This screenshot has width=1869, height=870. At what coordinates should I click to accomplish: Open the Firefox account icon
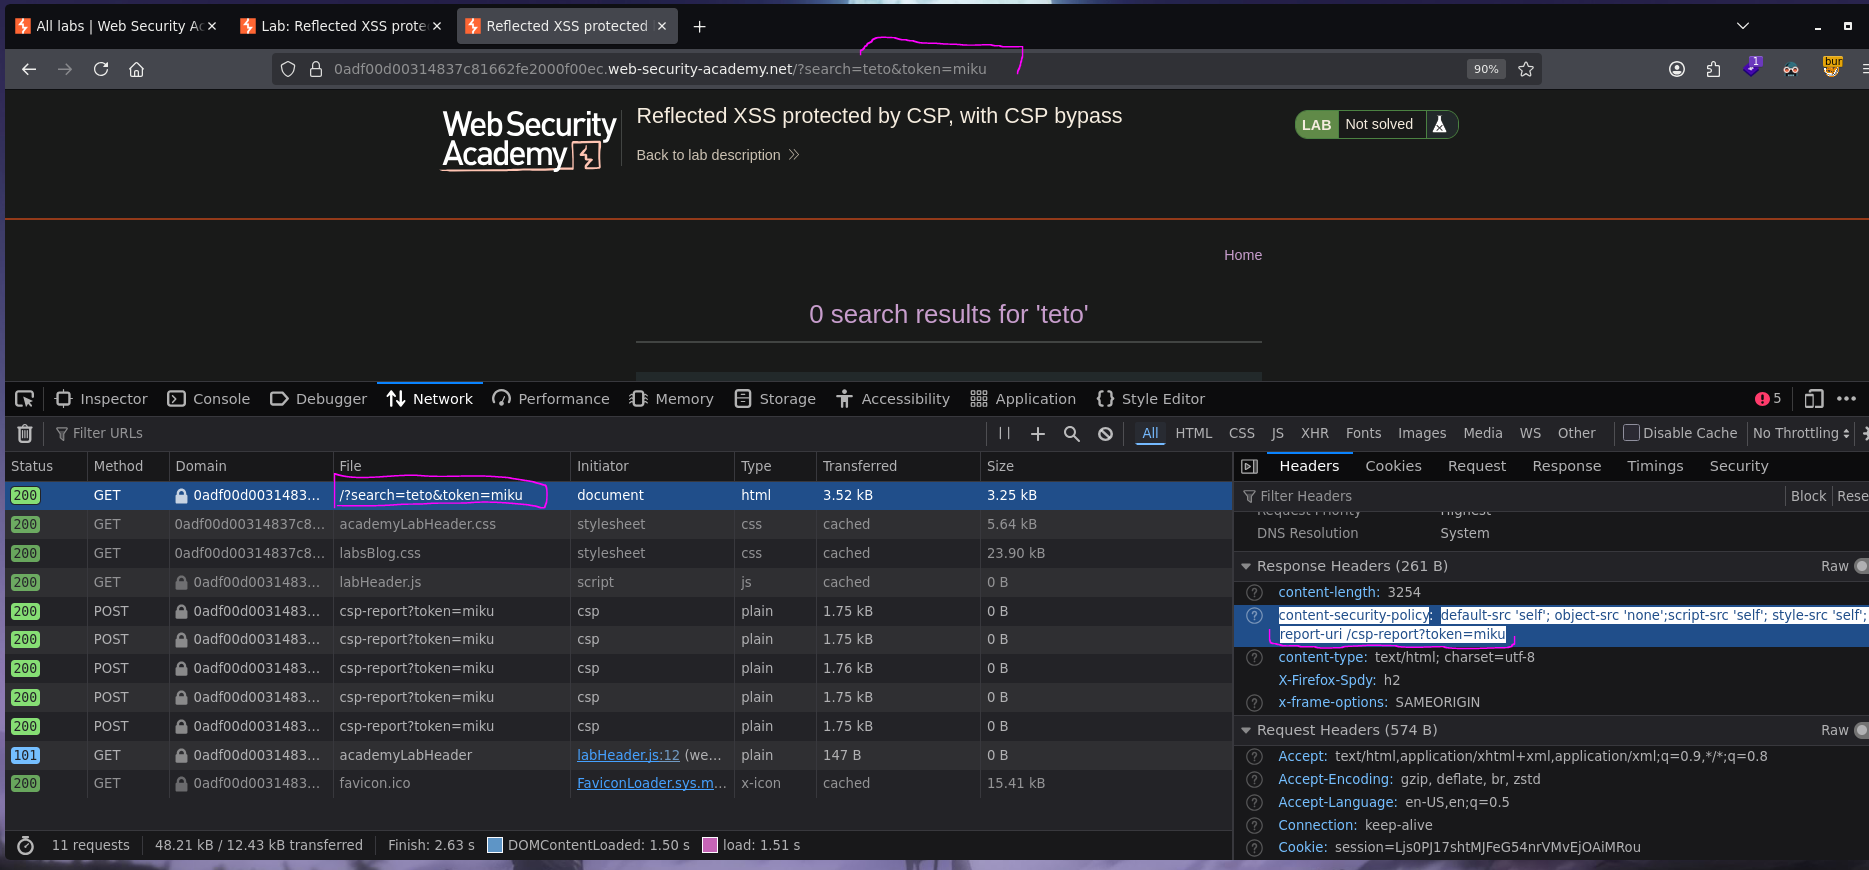pos(1677,69)
